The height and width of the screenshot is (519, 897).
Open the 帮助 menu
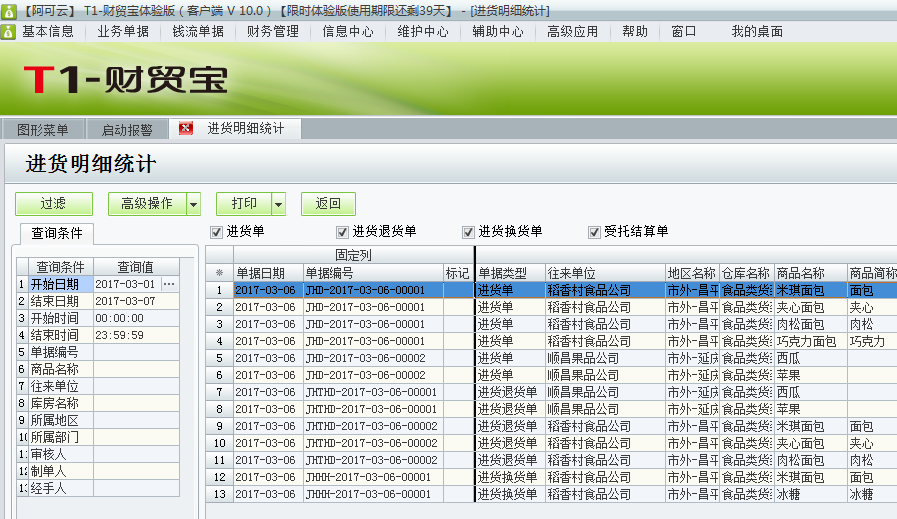click(x=635, y=31)
